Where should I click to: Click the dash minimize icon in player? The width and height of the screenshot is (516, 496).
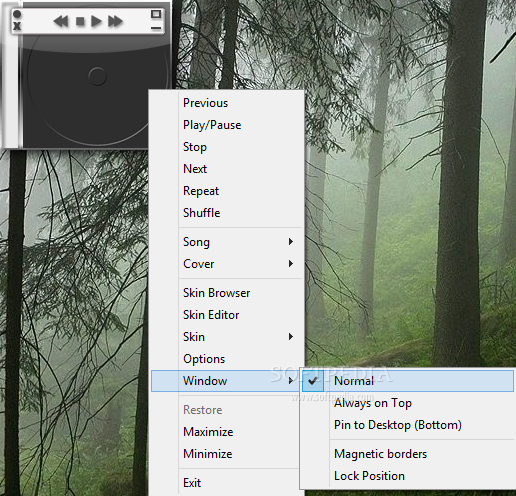pyautogui.click(x=156, y=28)
